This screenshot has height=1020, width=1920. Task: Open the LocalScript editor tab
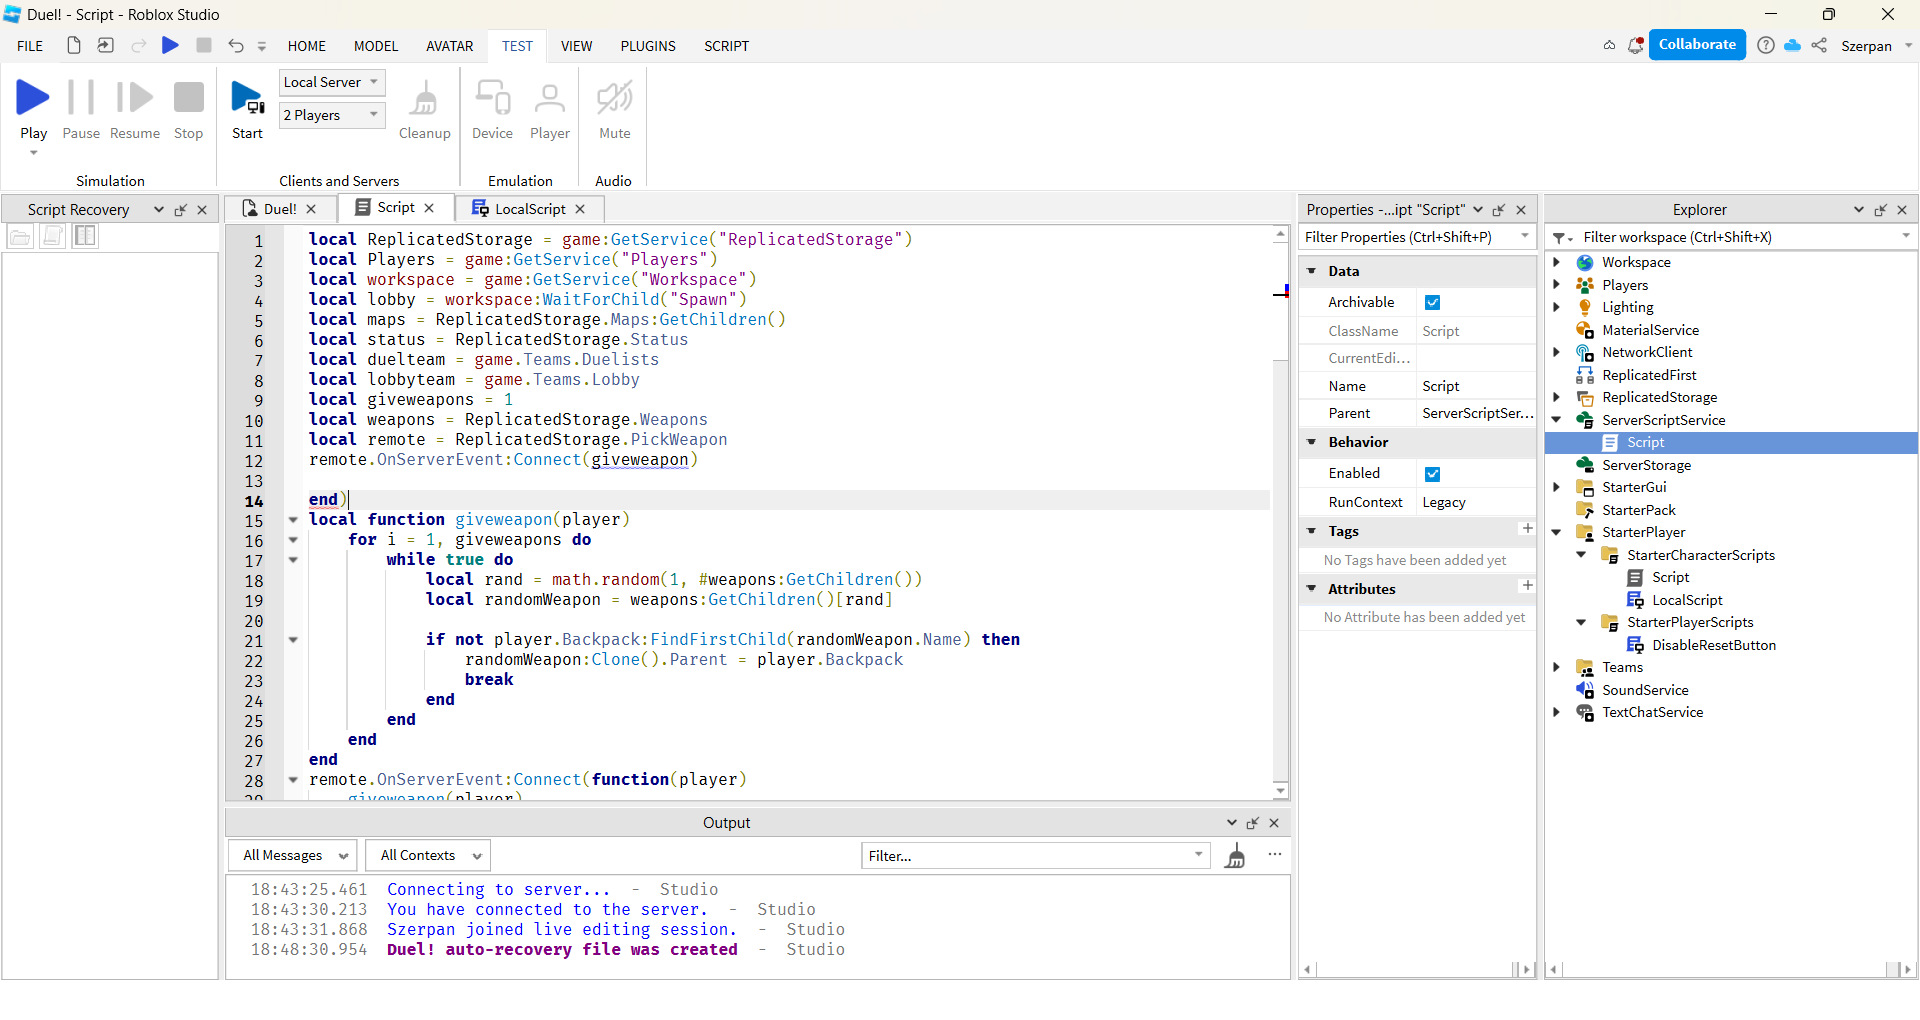click(x=530, y=209)
